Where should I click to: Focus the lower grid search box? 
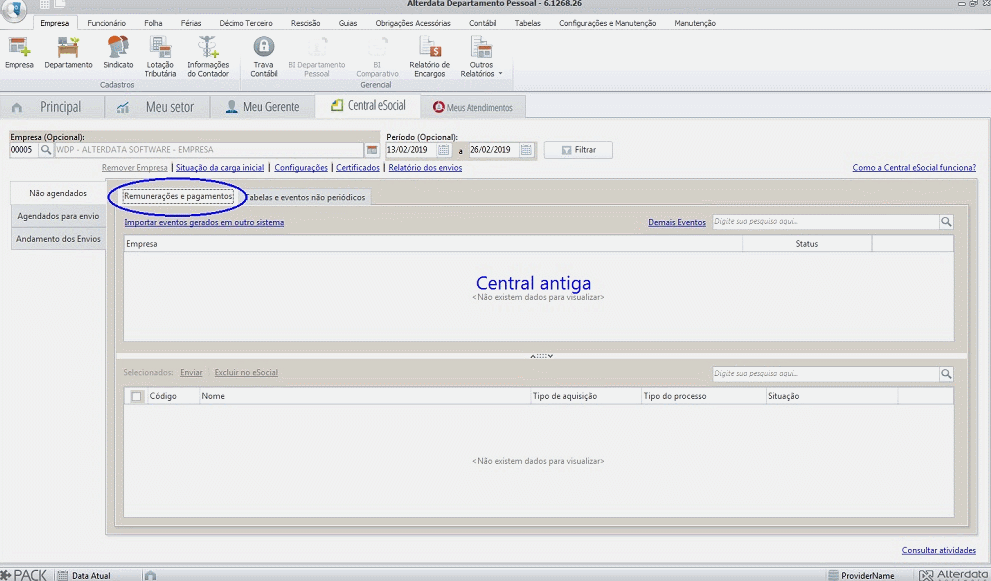826,374
